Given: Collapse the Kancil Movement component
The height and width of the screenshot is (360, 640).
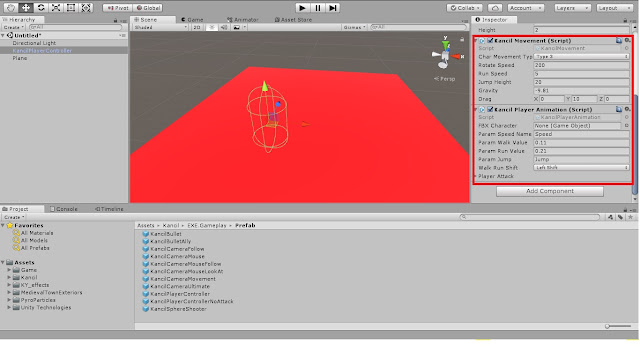Looking at the screenshot, I should click(476, 40).
